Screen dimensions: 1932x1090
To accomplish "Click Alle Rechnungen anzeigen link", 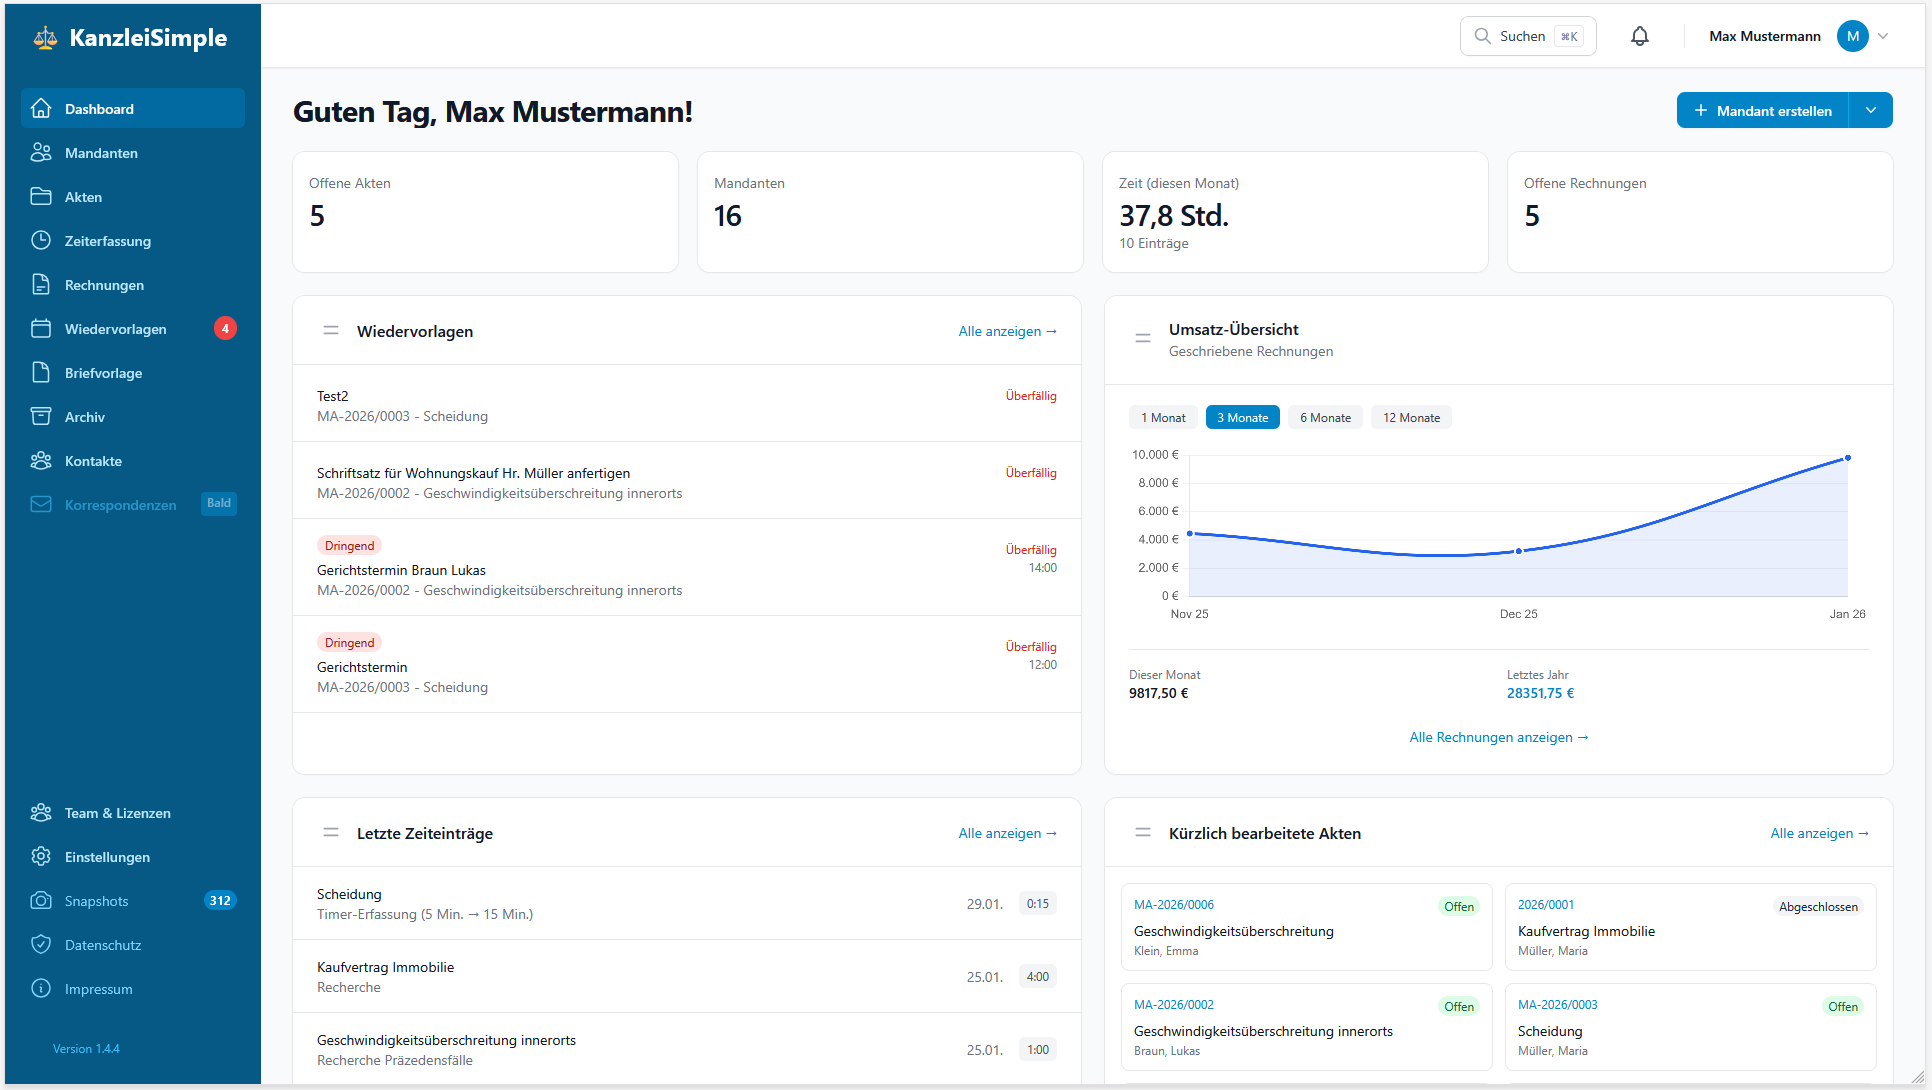I will pos(1499,737).
